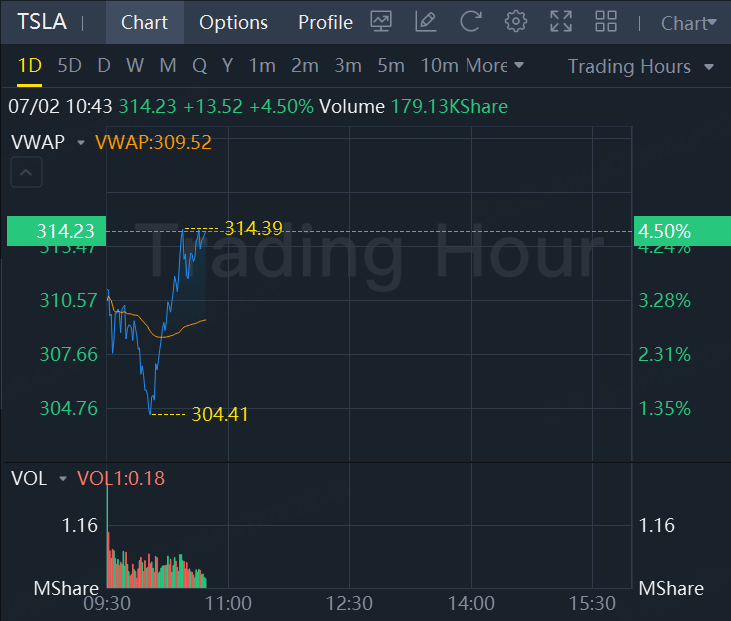Select the 5D timeframe
The image size is (731, 621).
pos(69,66)
